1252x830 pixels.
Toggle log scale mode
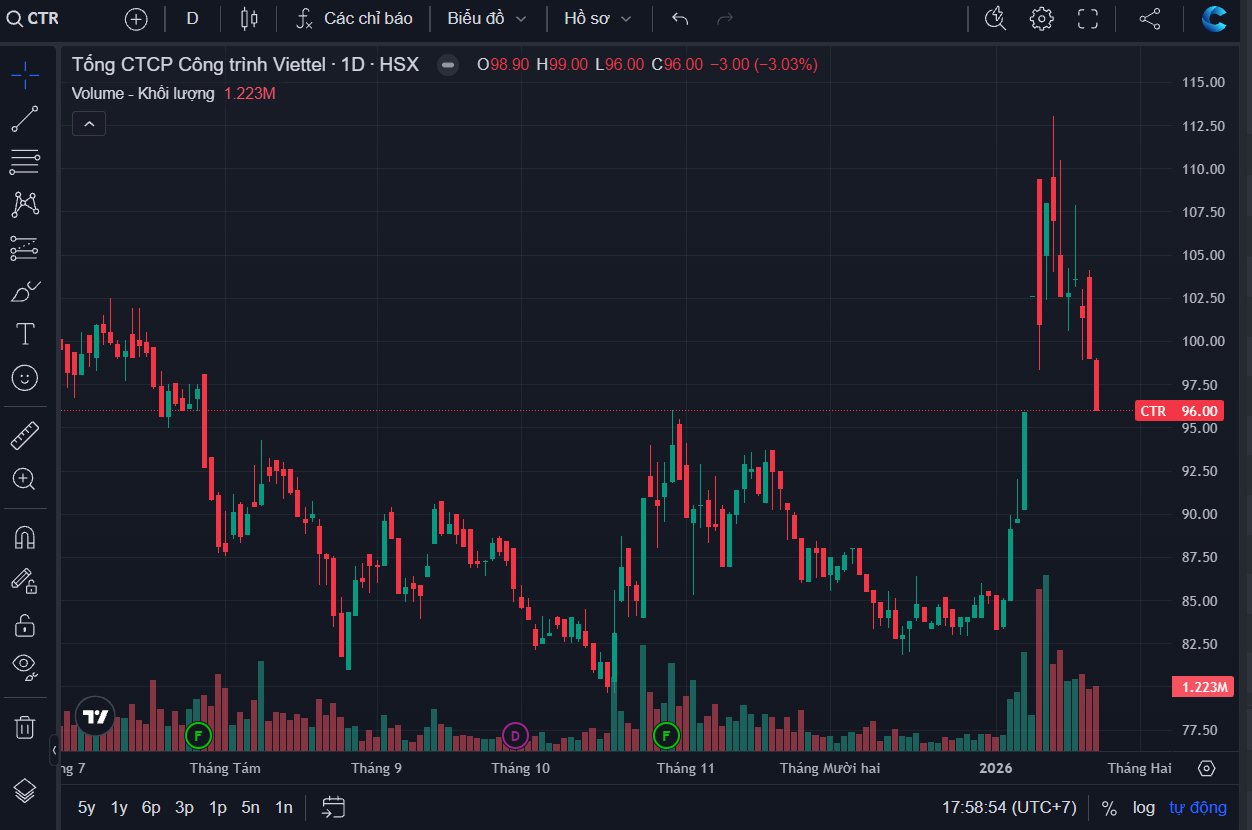[x=1143, y=807]
